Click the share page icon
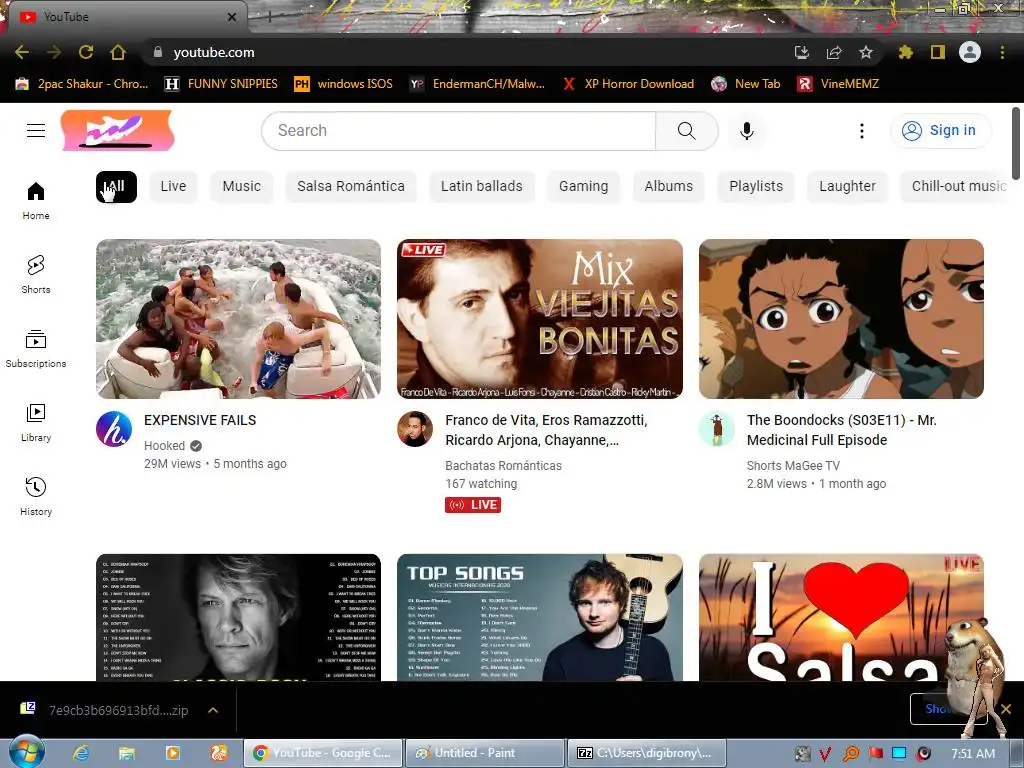 [x=834, y=52]
